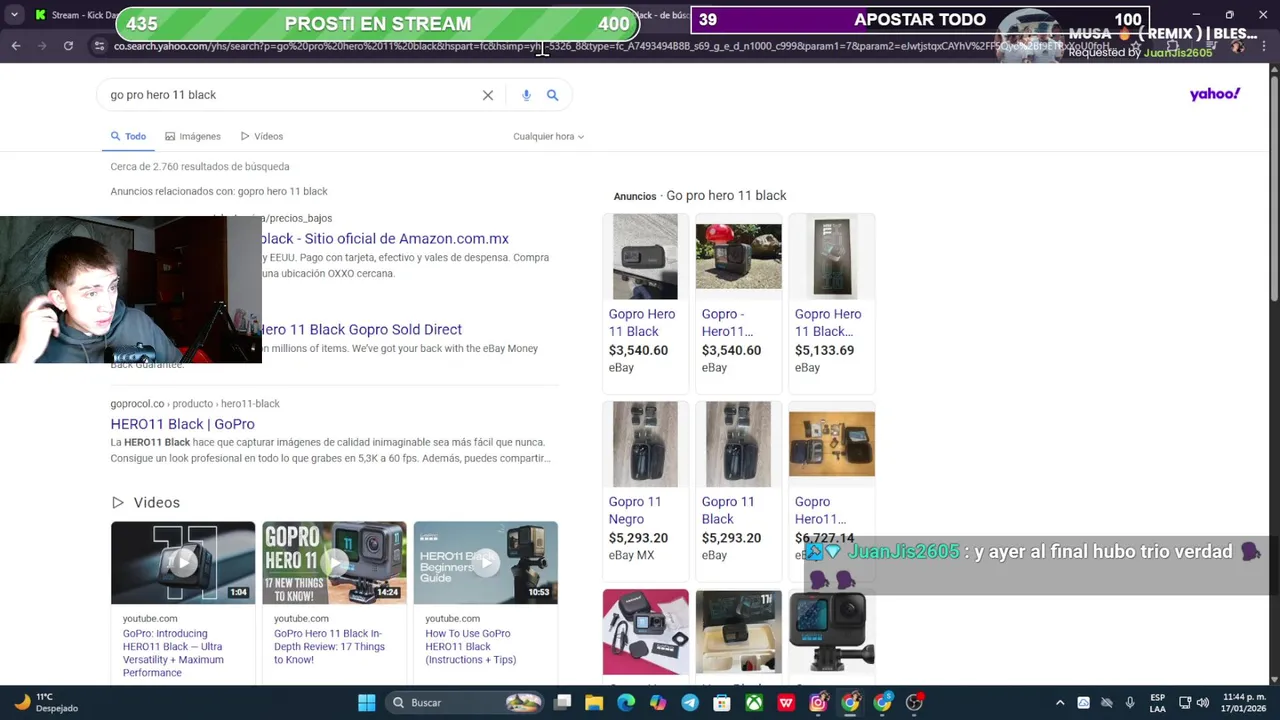1280x720 pixels.
Task: Launch Microsoft Edge from the taskbar
Action: 626,703
